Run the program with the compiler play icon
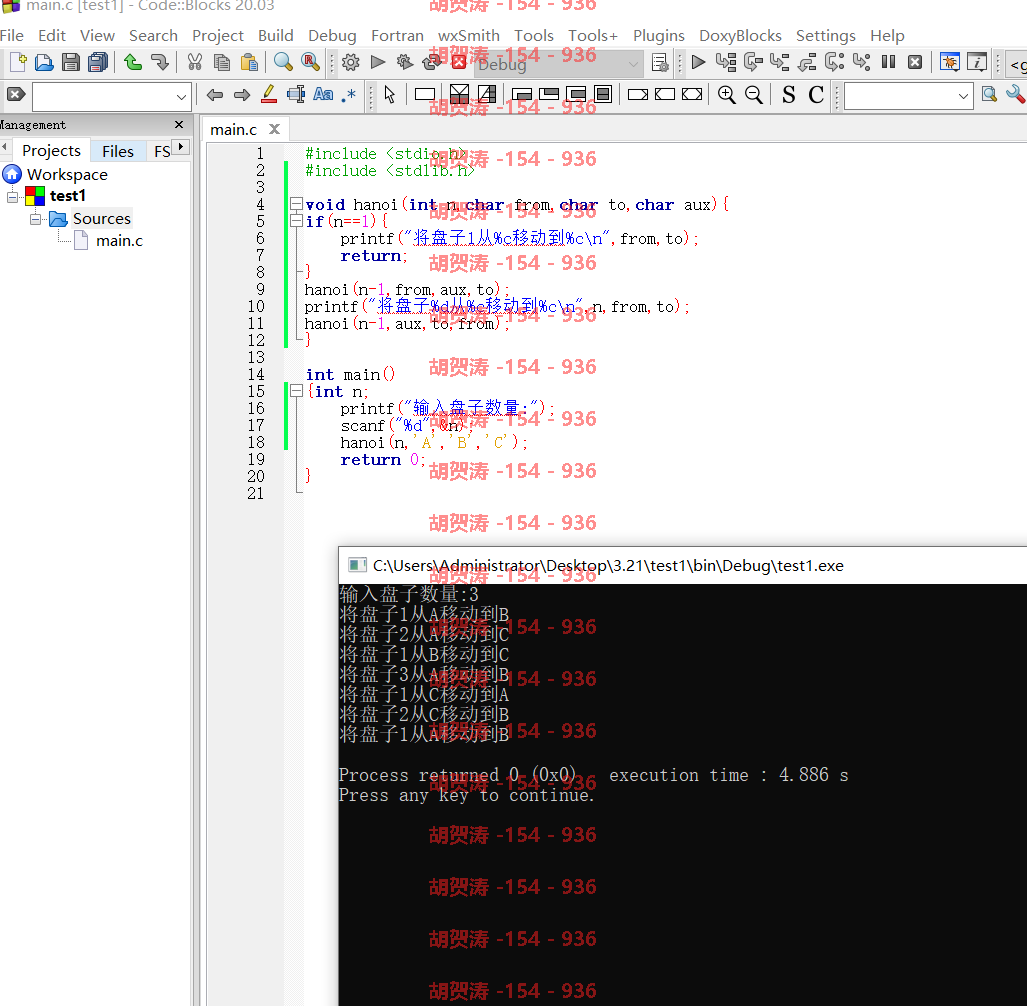Viewport: 1027px width, 1006px height. pyautogui.click(x=378, y=63)
